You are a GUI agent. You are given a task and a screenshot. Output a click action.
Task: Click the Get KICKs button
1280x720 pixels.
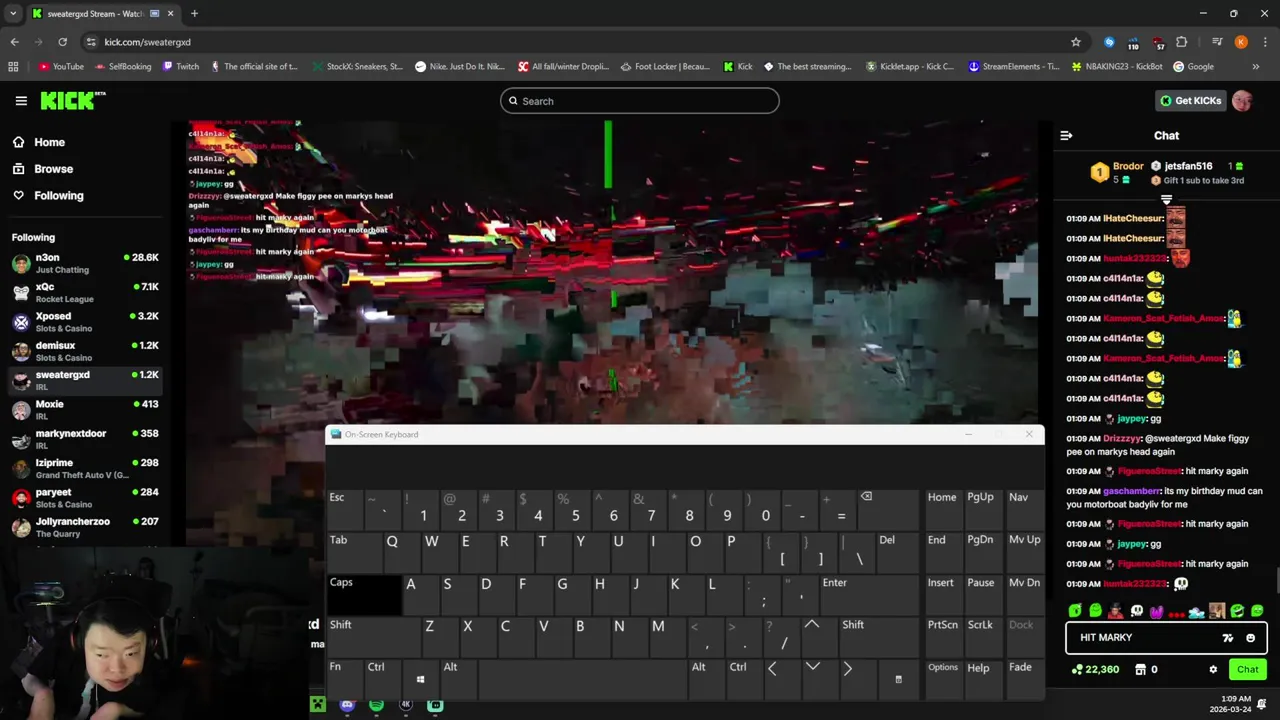[x=1190, y=101]
